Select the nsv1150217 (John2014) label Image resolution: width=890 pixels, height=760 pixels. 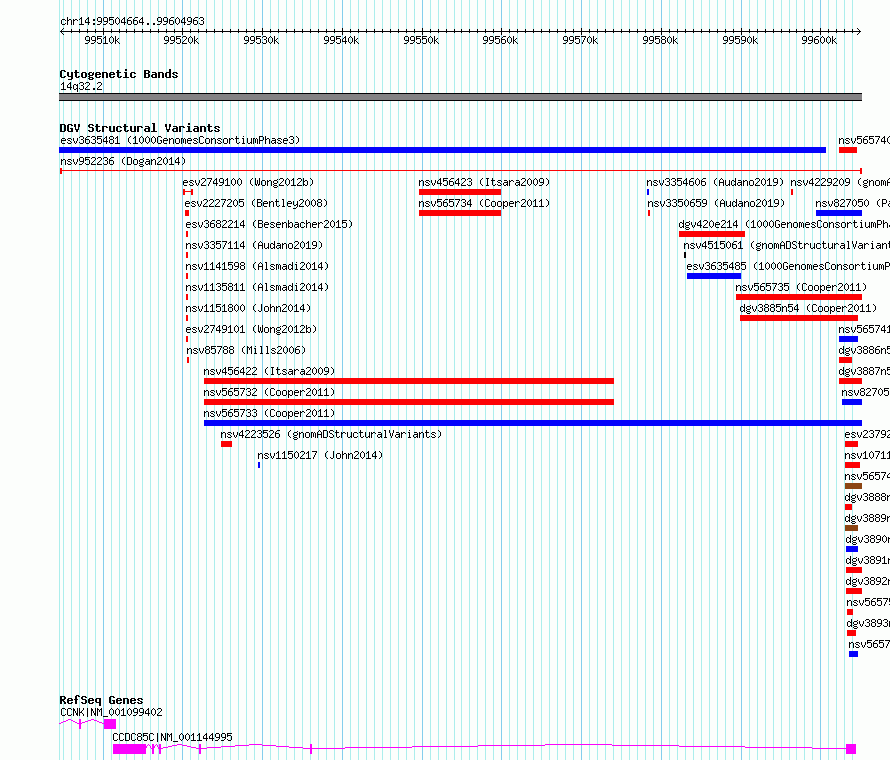pos(320,455)
